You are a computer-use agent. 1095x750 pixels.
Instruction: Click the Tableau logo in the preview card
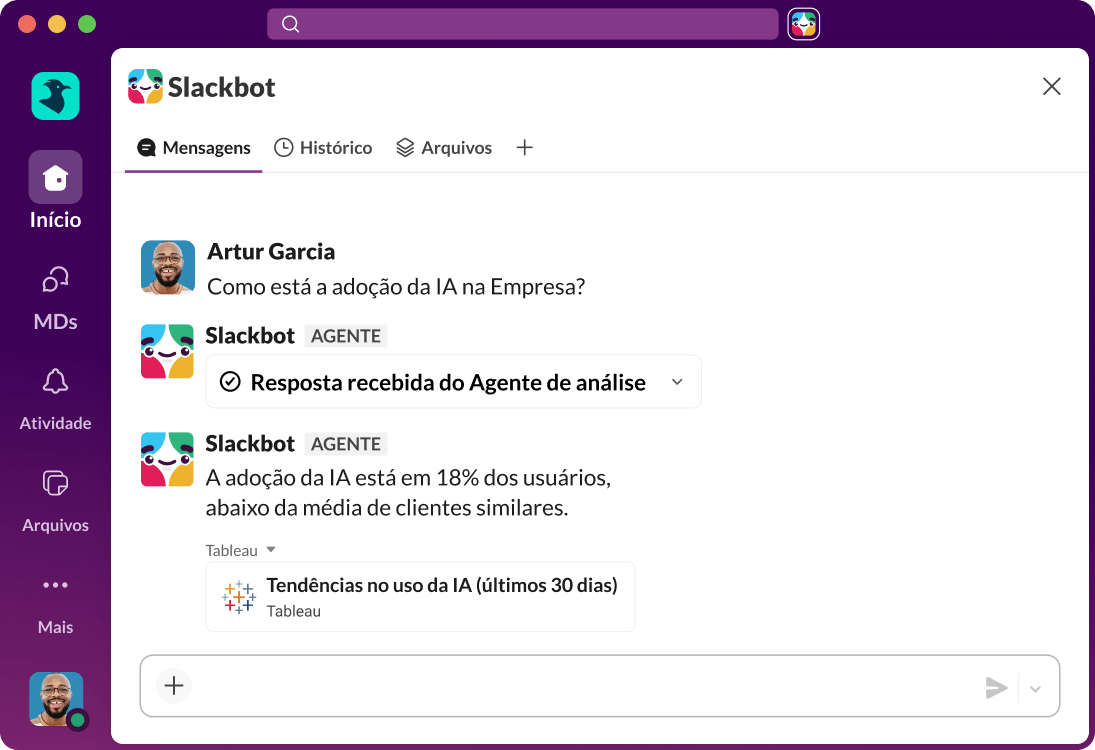pyautogui.click(x=238, y=597)
